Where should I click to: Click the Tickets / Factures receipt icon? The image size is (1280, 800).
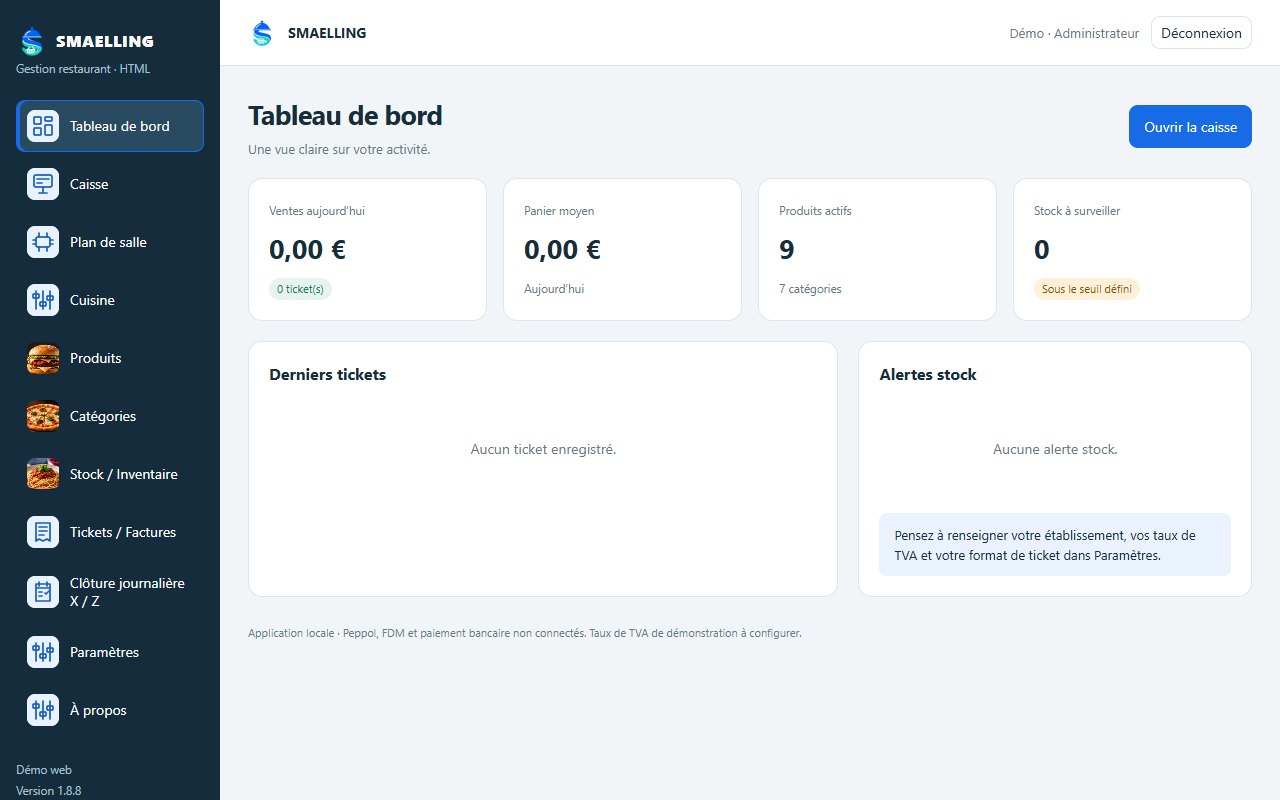coord(43,532)
